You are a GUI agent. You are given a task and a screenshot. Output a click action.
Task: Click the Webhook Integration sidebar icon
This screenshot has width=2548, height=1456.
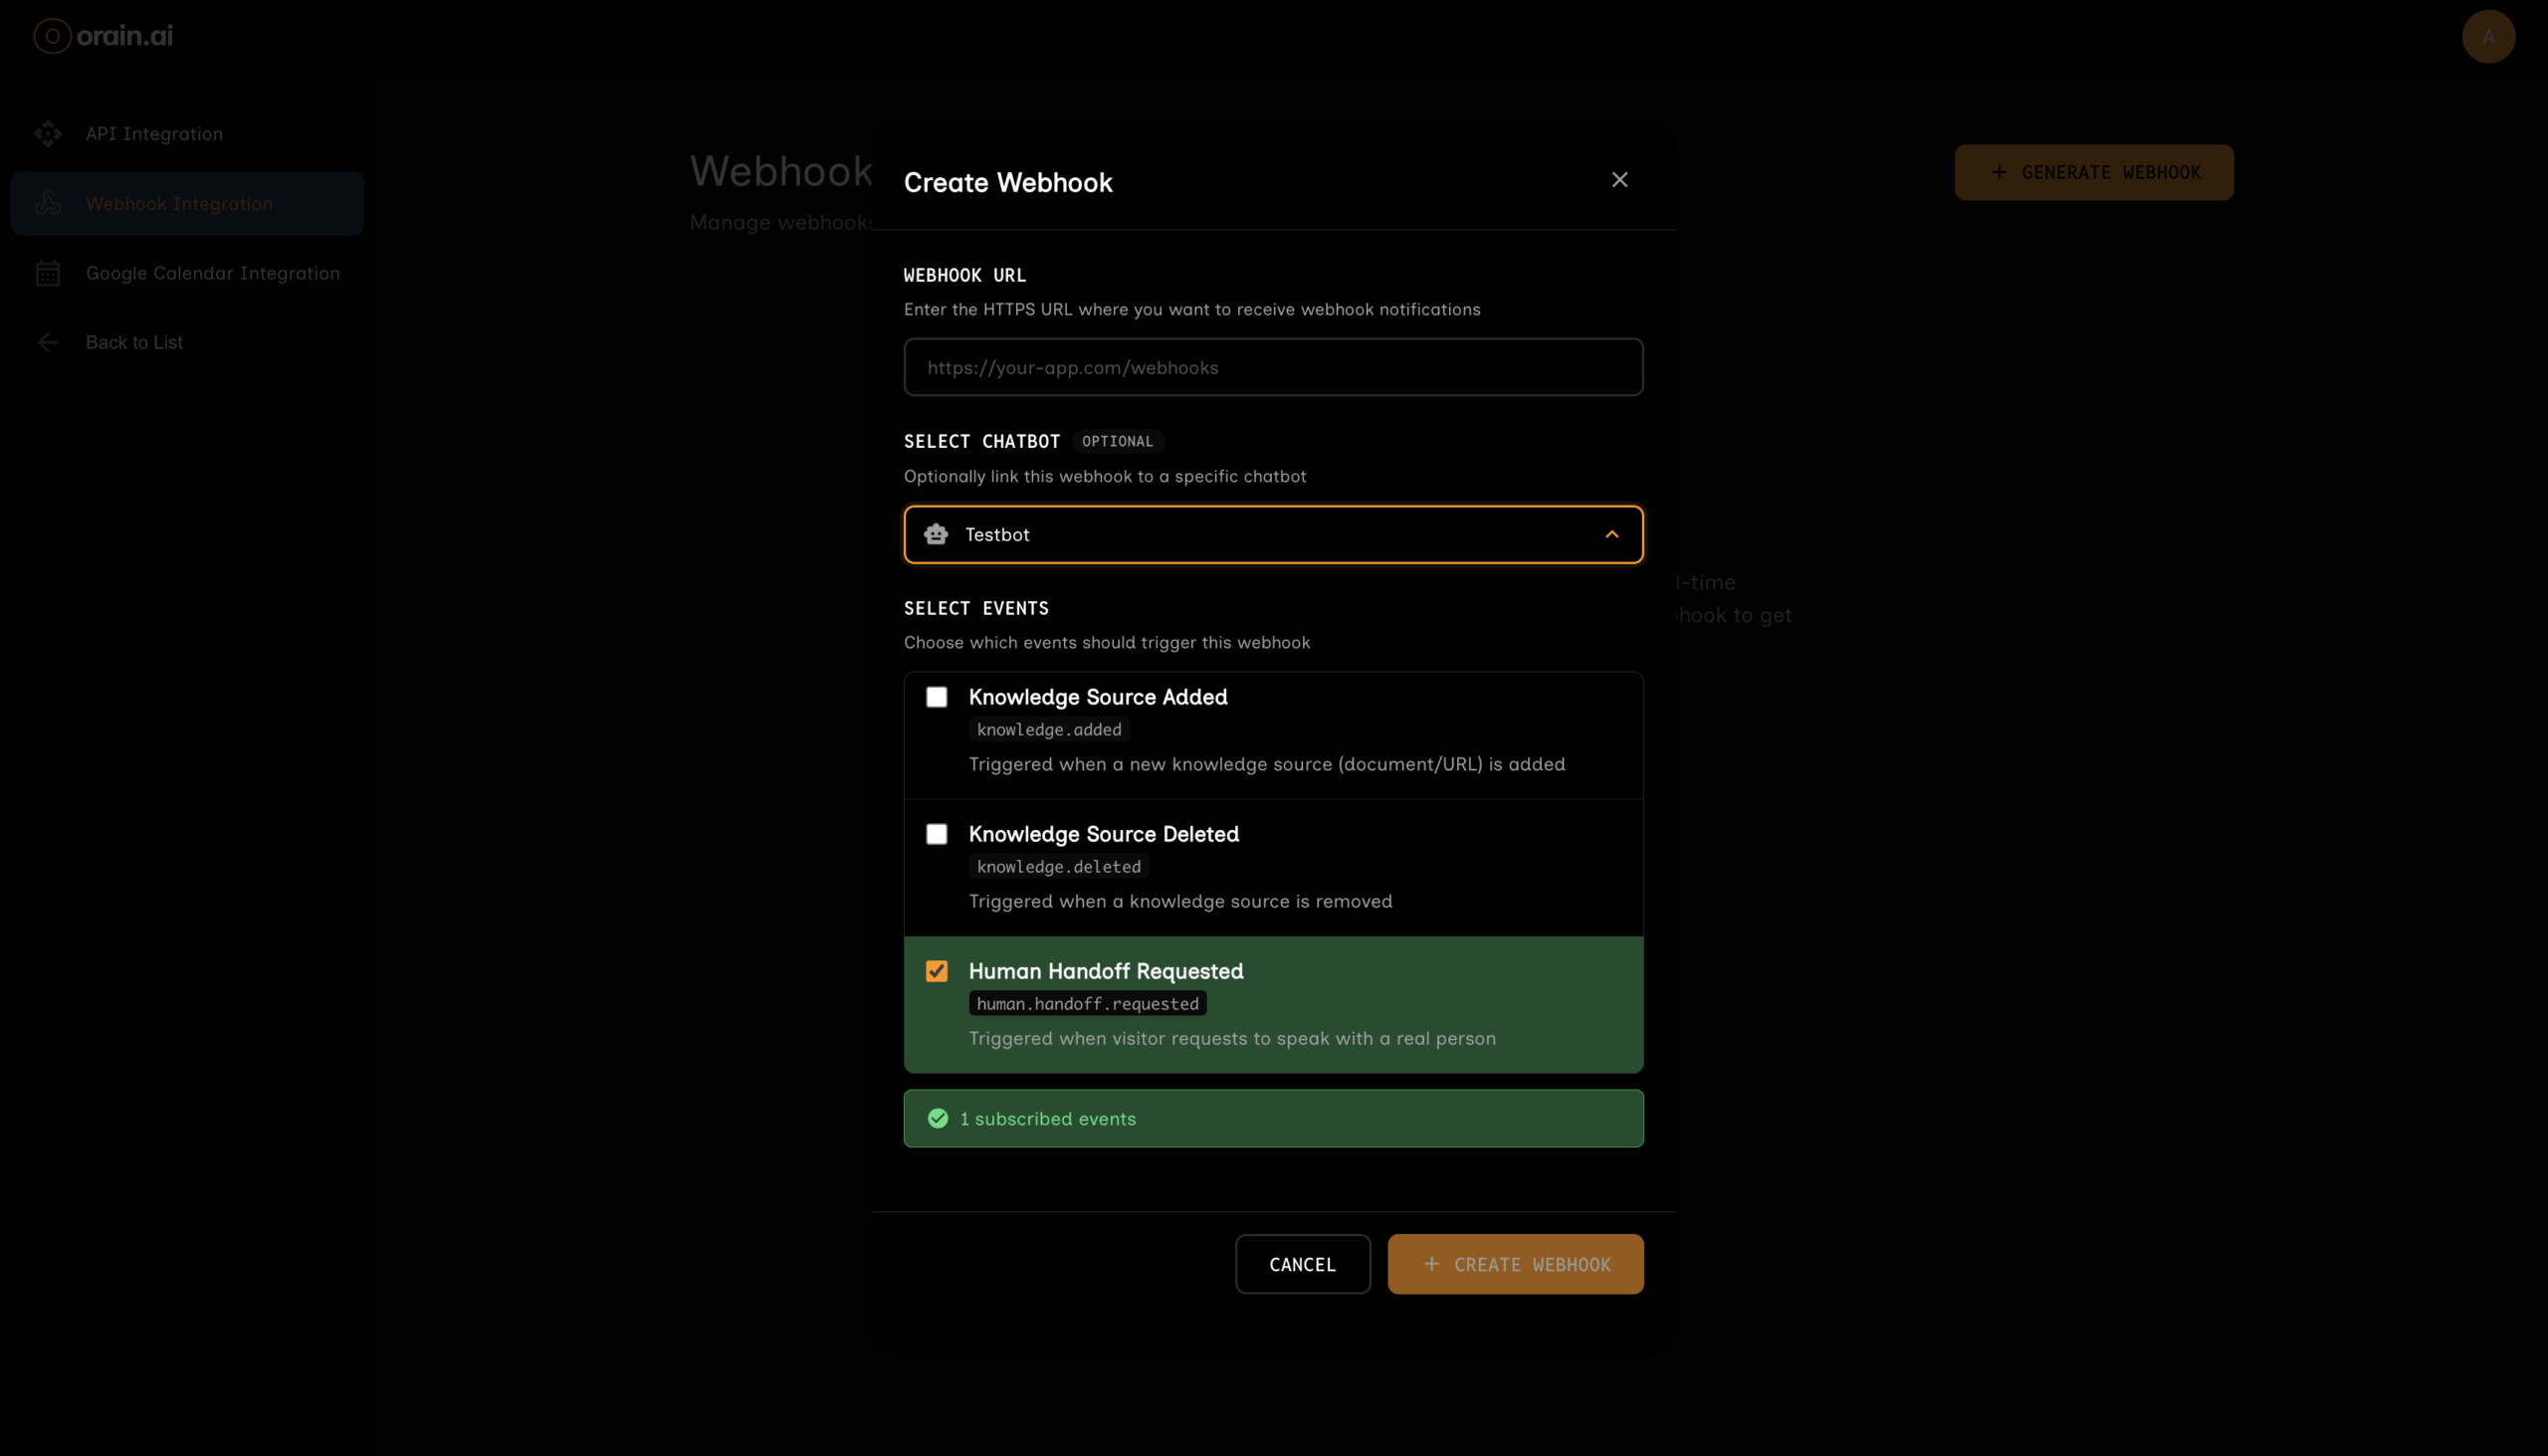(48, 204)
